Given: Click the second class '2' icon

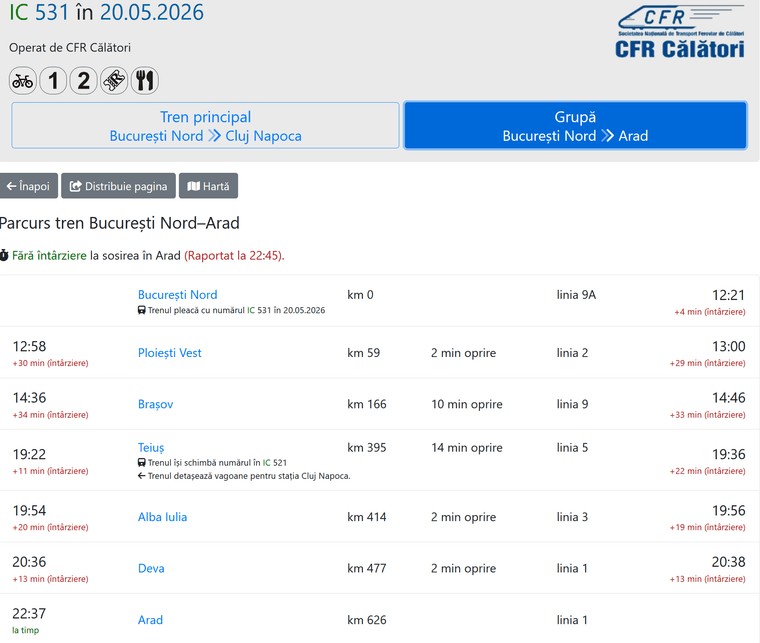Looking at the screenshot, I should 84,80.
